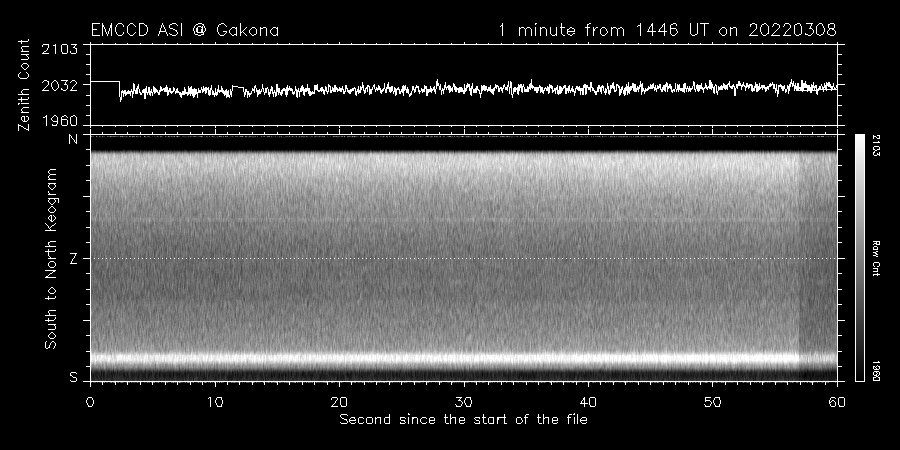Click the 2103 zenith count tick label
Viewport: 900px width, 450px height.
point(60,49)
